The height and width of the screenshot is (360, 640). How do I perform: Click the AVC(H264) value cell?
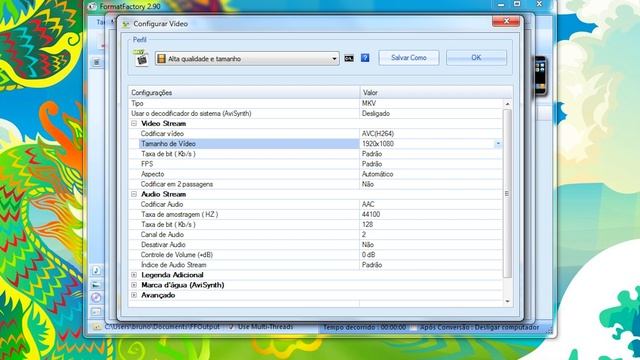431,133
